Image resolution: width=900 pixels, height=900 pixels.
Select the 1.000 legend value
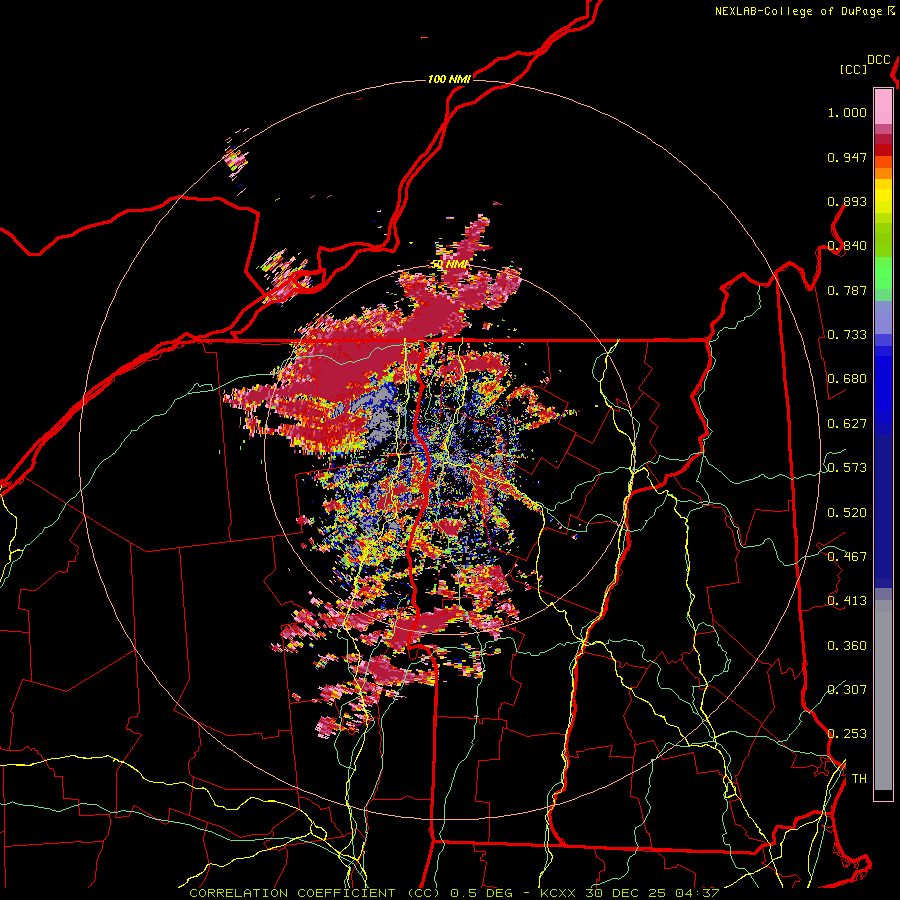pos(847,112)
